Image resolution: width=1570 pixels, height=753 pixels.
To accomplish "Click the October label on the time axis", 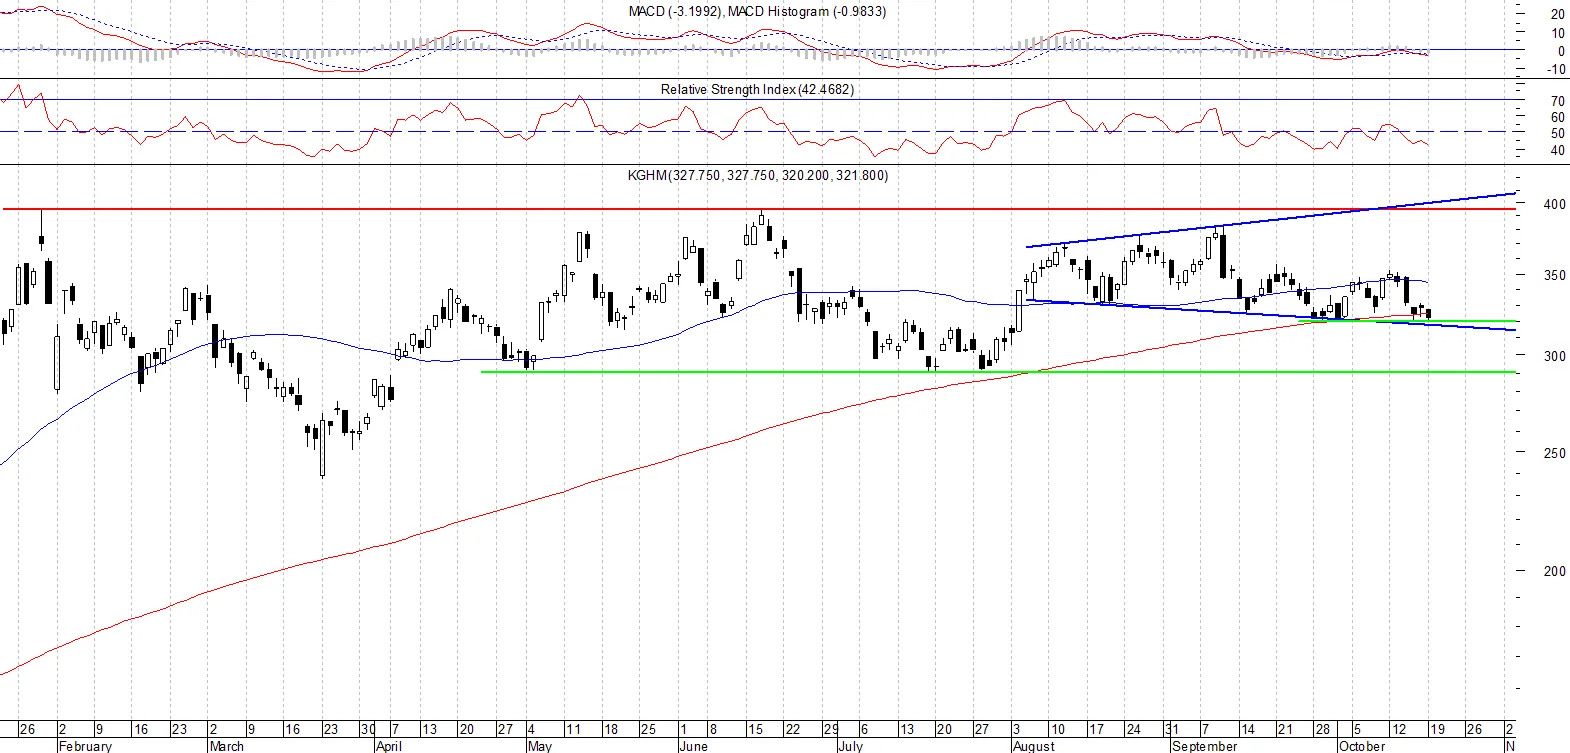I will pyautogui.click(x=1361, y=746).
